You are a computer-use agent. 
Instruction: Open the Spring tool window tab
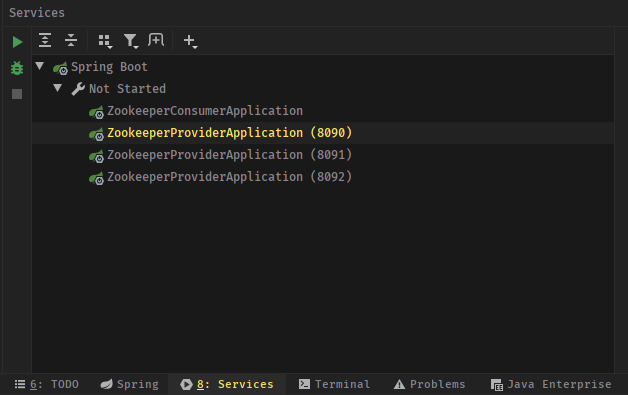click(129, 384)
